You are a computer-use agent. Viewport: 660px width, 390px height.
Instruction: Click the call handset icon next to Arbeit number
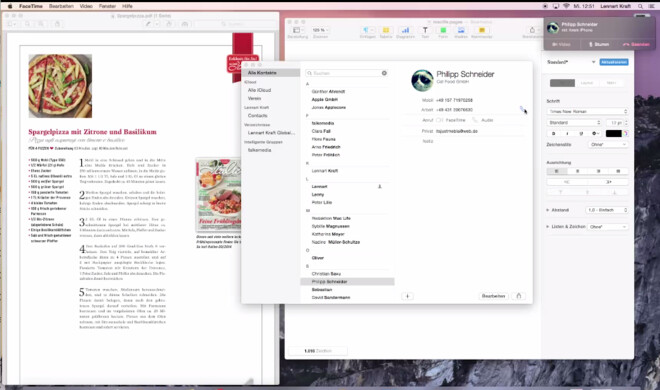(522, 109)
